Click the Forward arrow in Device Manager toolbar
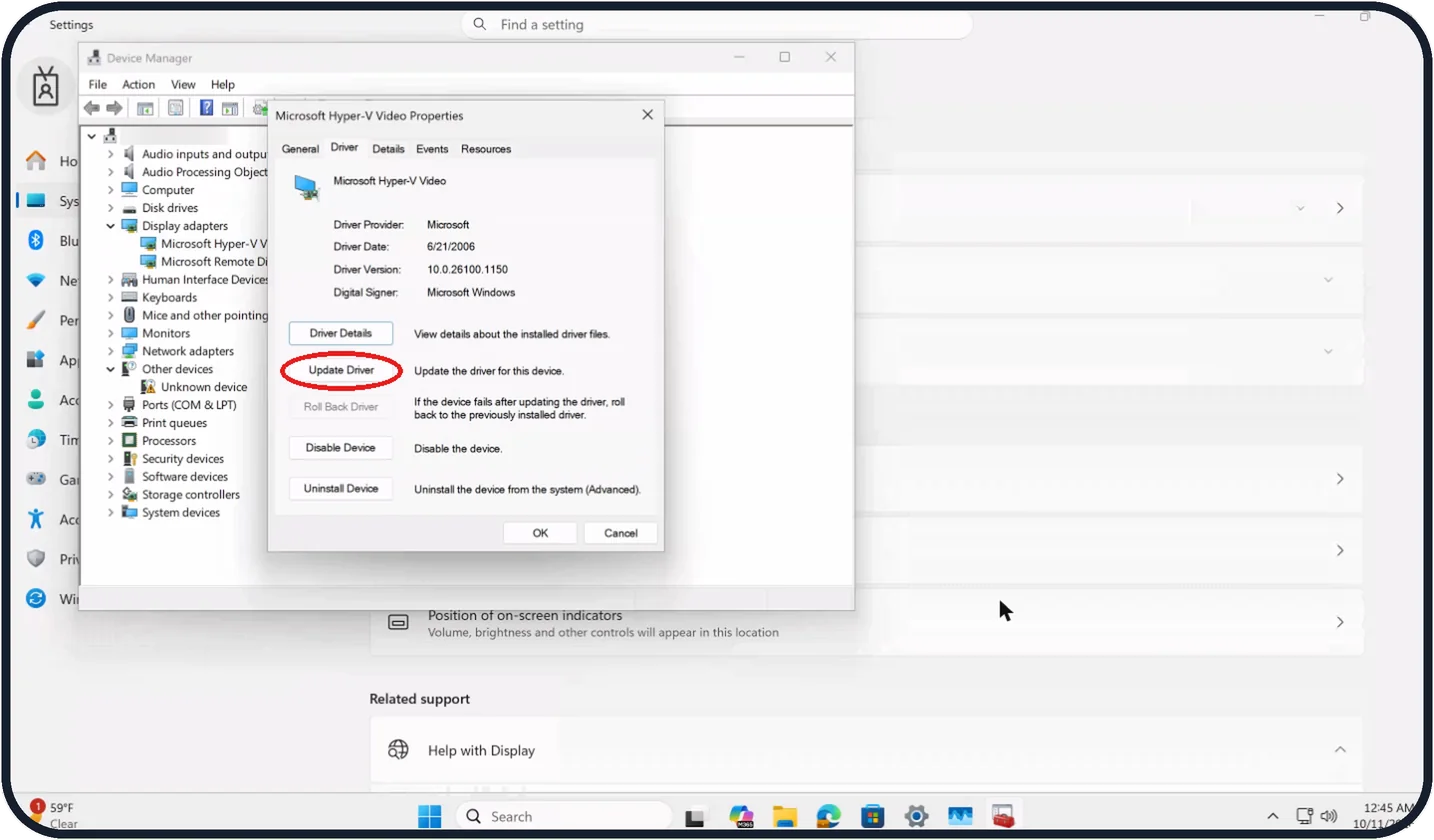The image size is (1434, 840). pos(115,108)
